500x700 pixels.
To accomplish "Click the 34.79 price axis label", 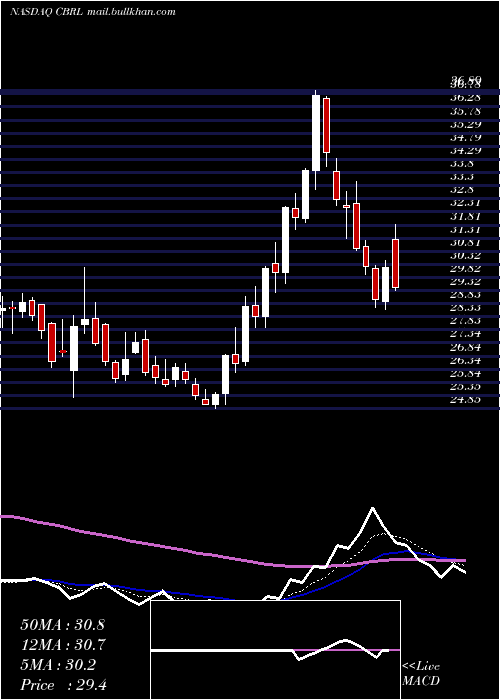I will coord(466,137).
